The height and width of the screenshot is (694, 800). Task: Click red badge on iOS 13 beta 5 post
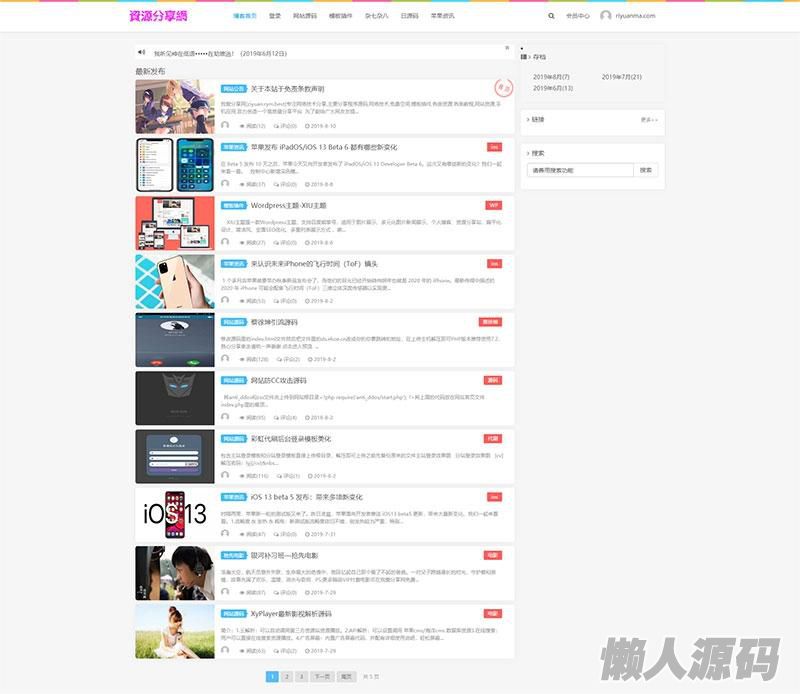pyautogui.click(x=494, y=497)
